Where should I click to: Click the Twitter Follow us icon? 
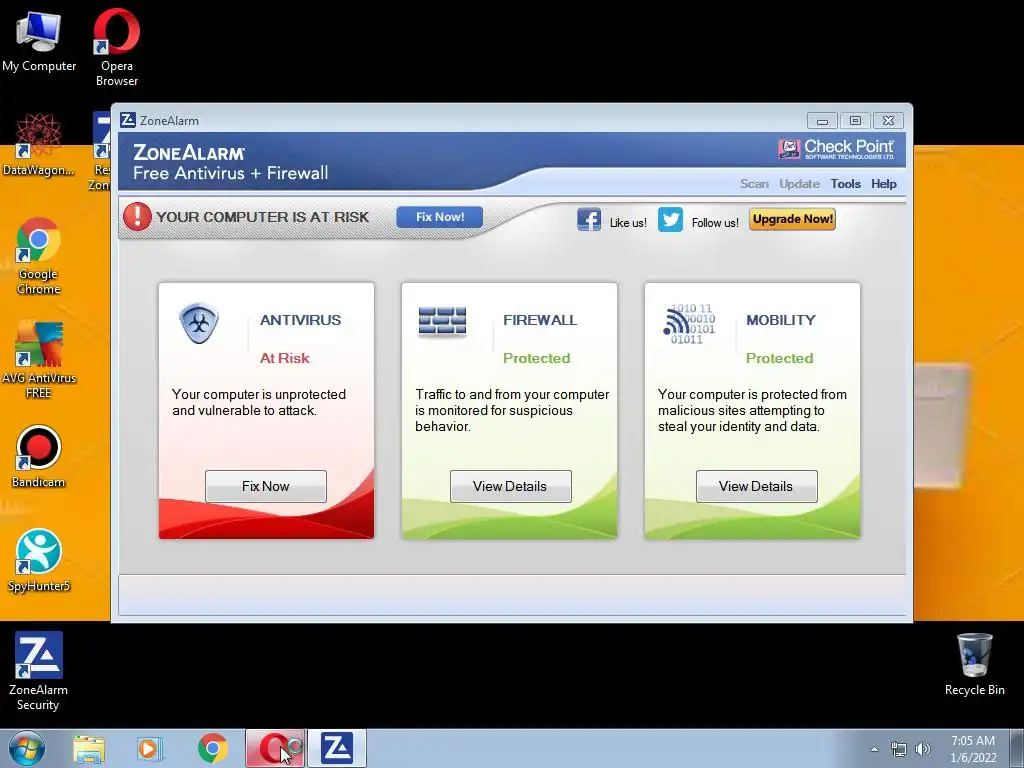pos(670,219)
